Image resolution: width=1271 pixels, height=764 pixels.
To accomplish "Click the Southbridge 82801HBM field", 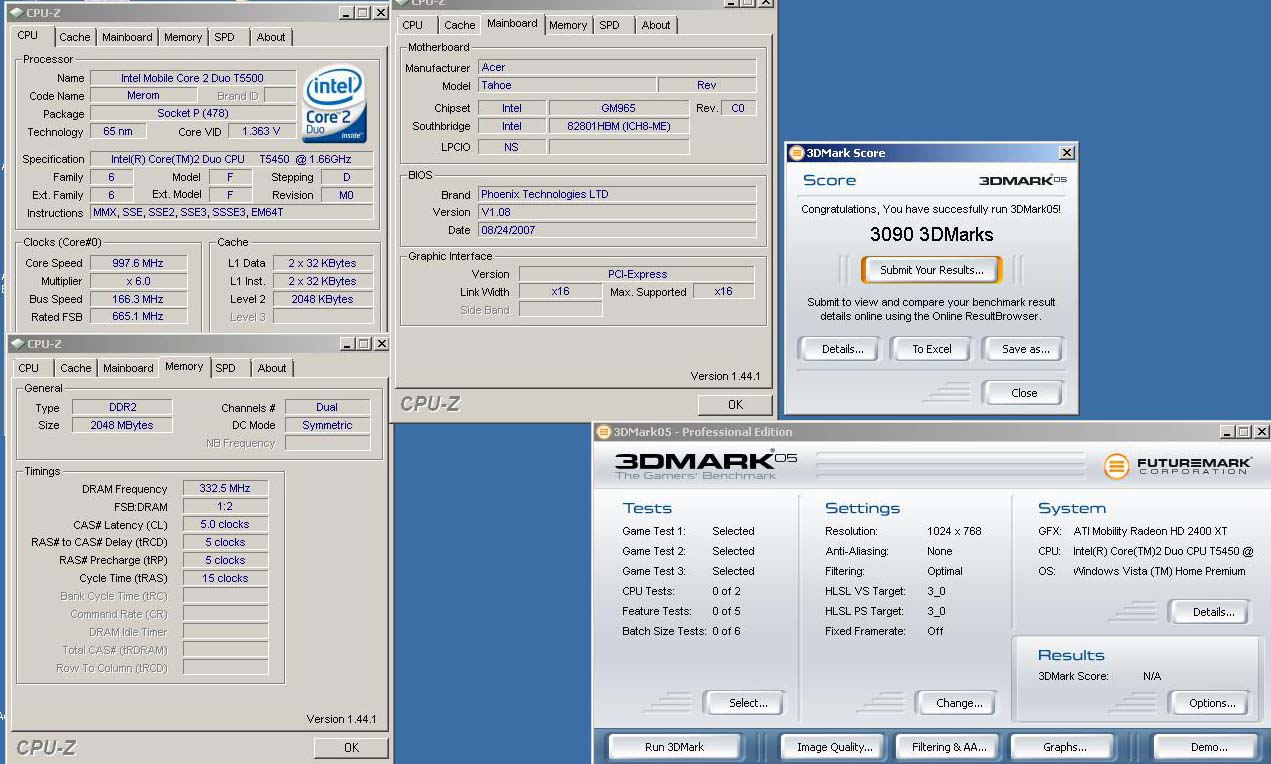I will click(x=619, y=126).
